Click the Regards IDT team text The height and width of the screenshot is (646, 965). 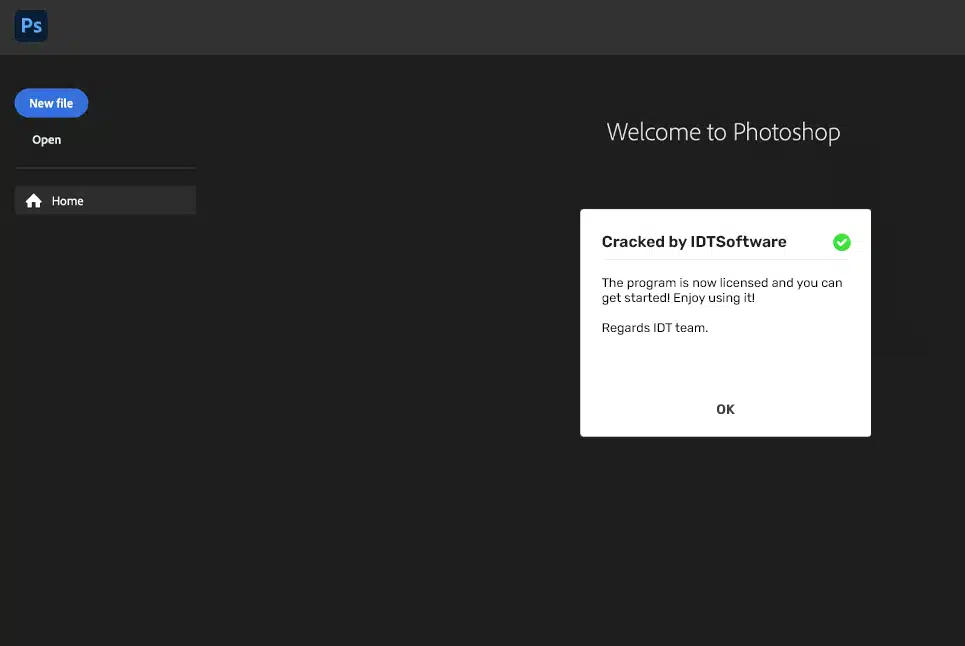[x=655, y=328]
